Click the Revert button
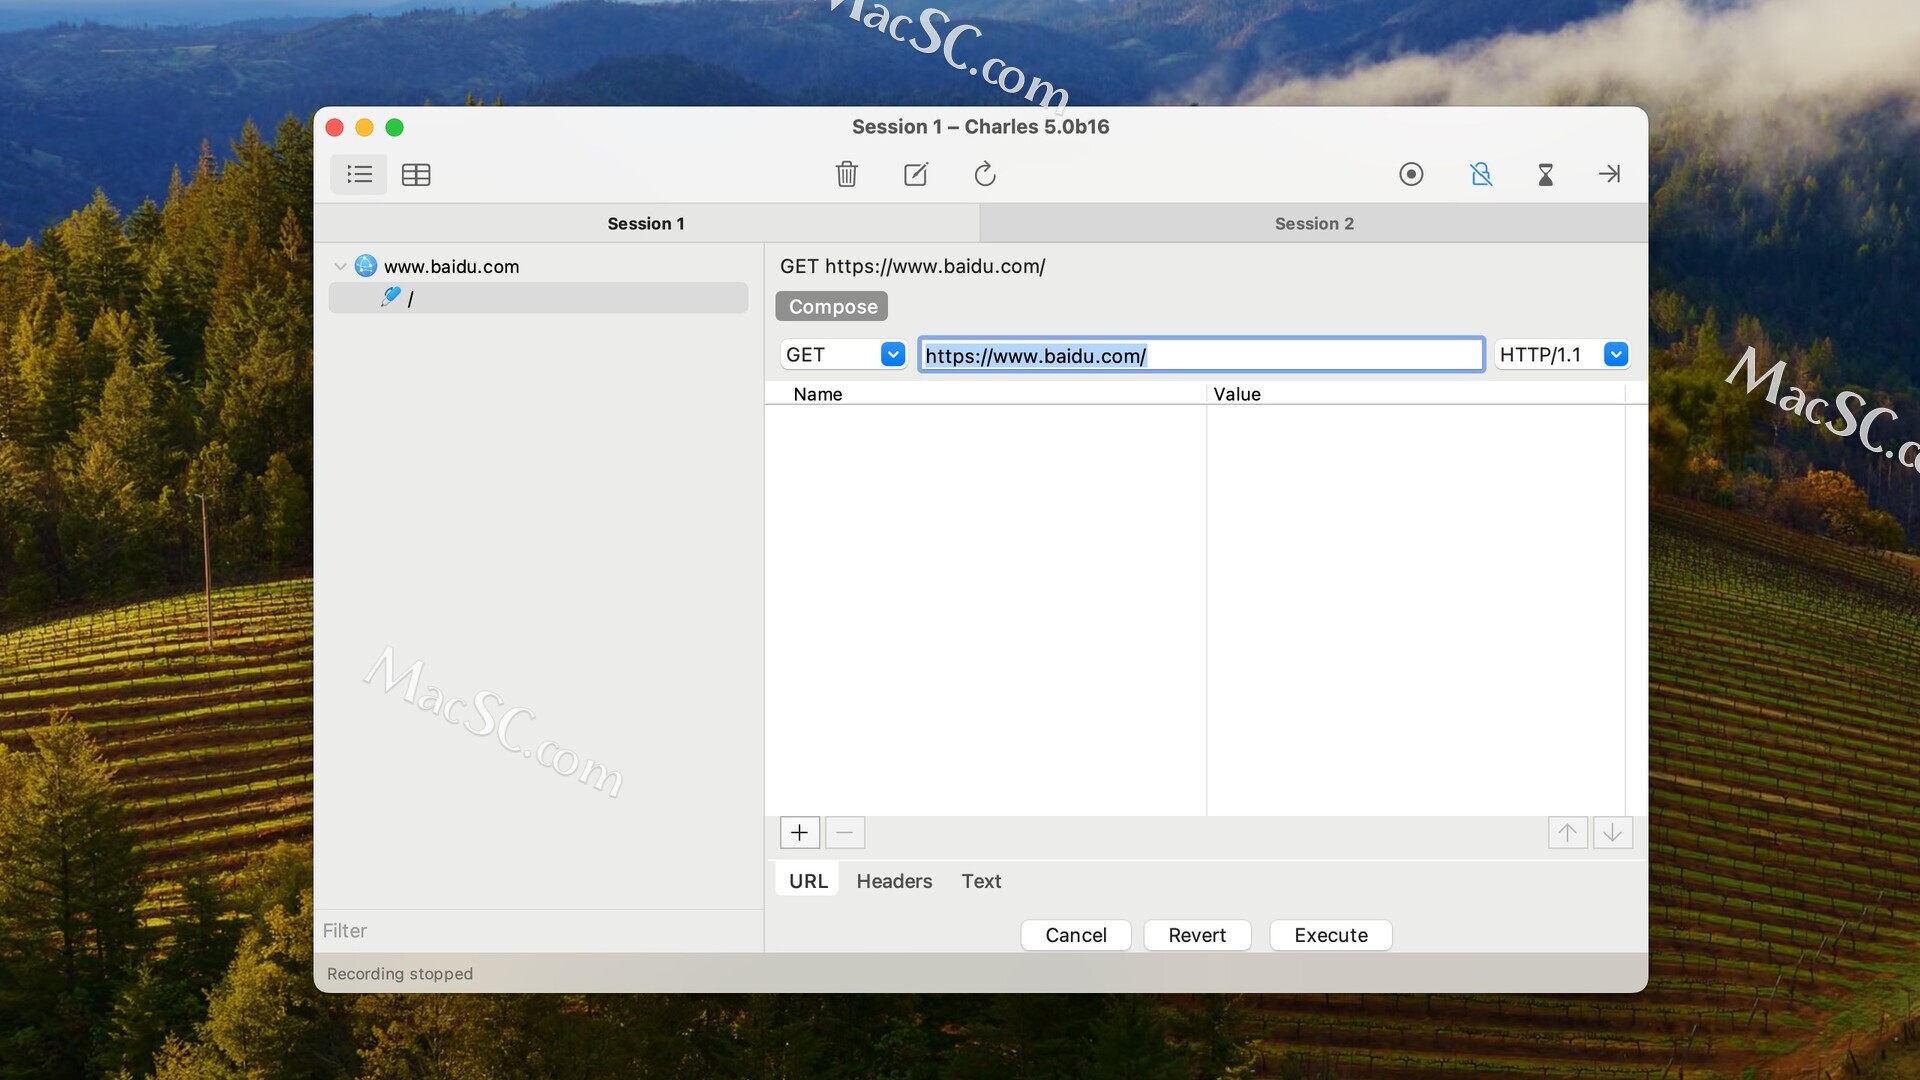This screenshot has width=1920, height=1080. pos(1197,935)
